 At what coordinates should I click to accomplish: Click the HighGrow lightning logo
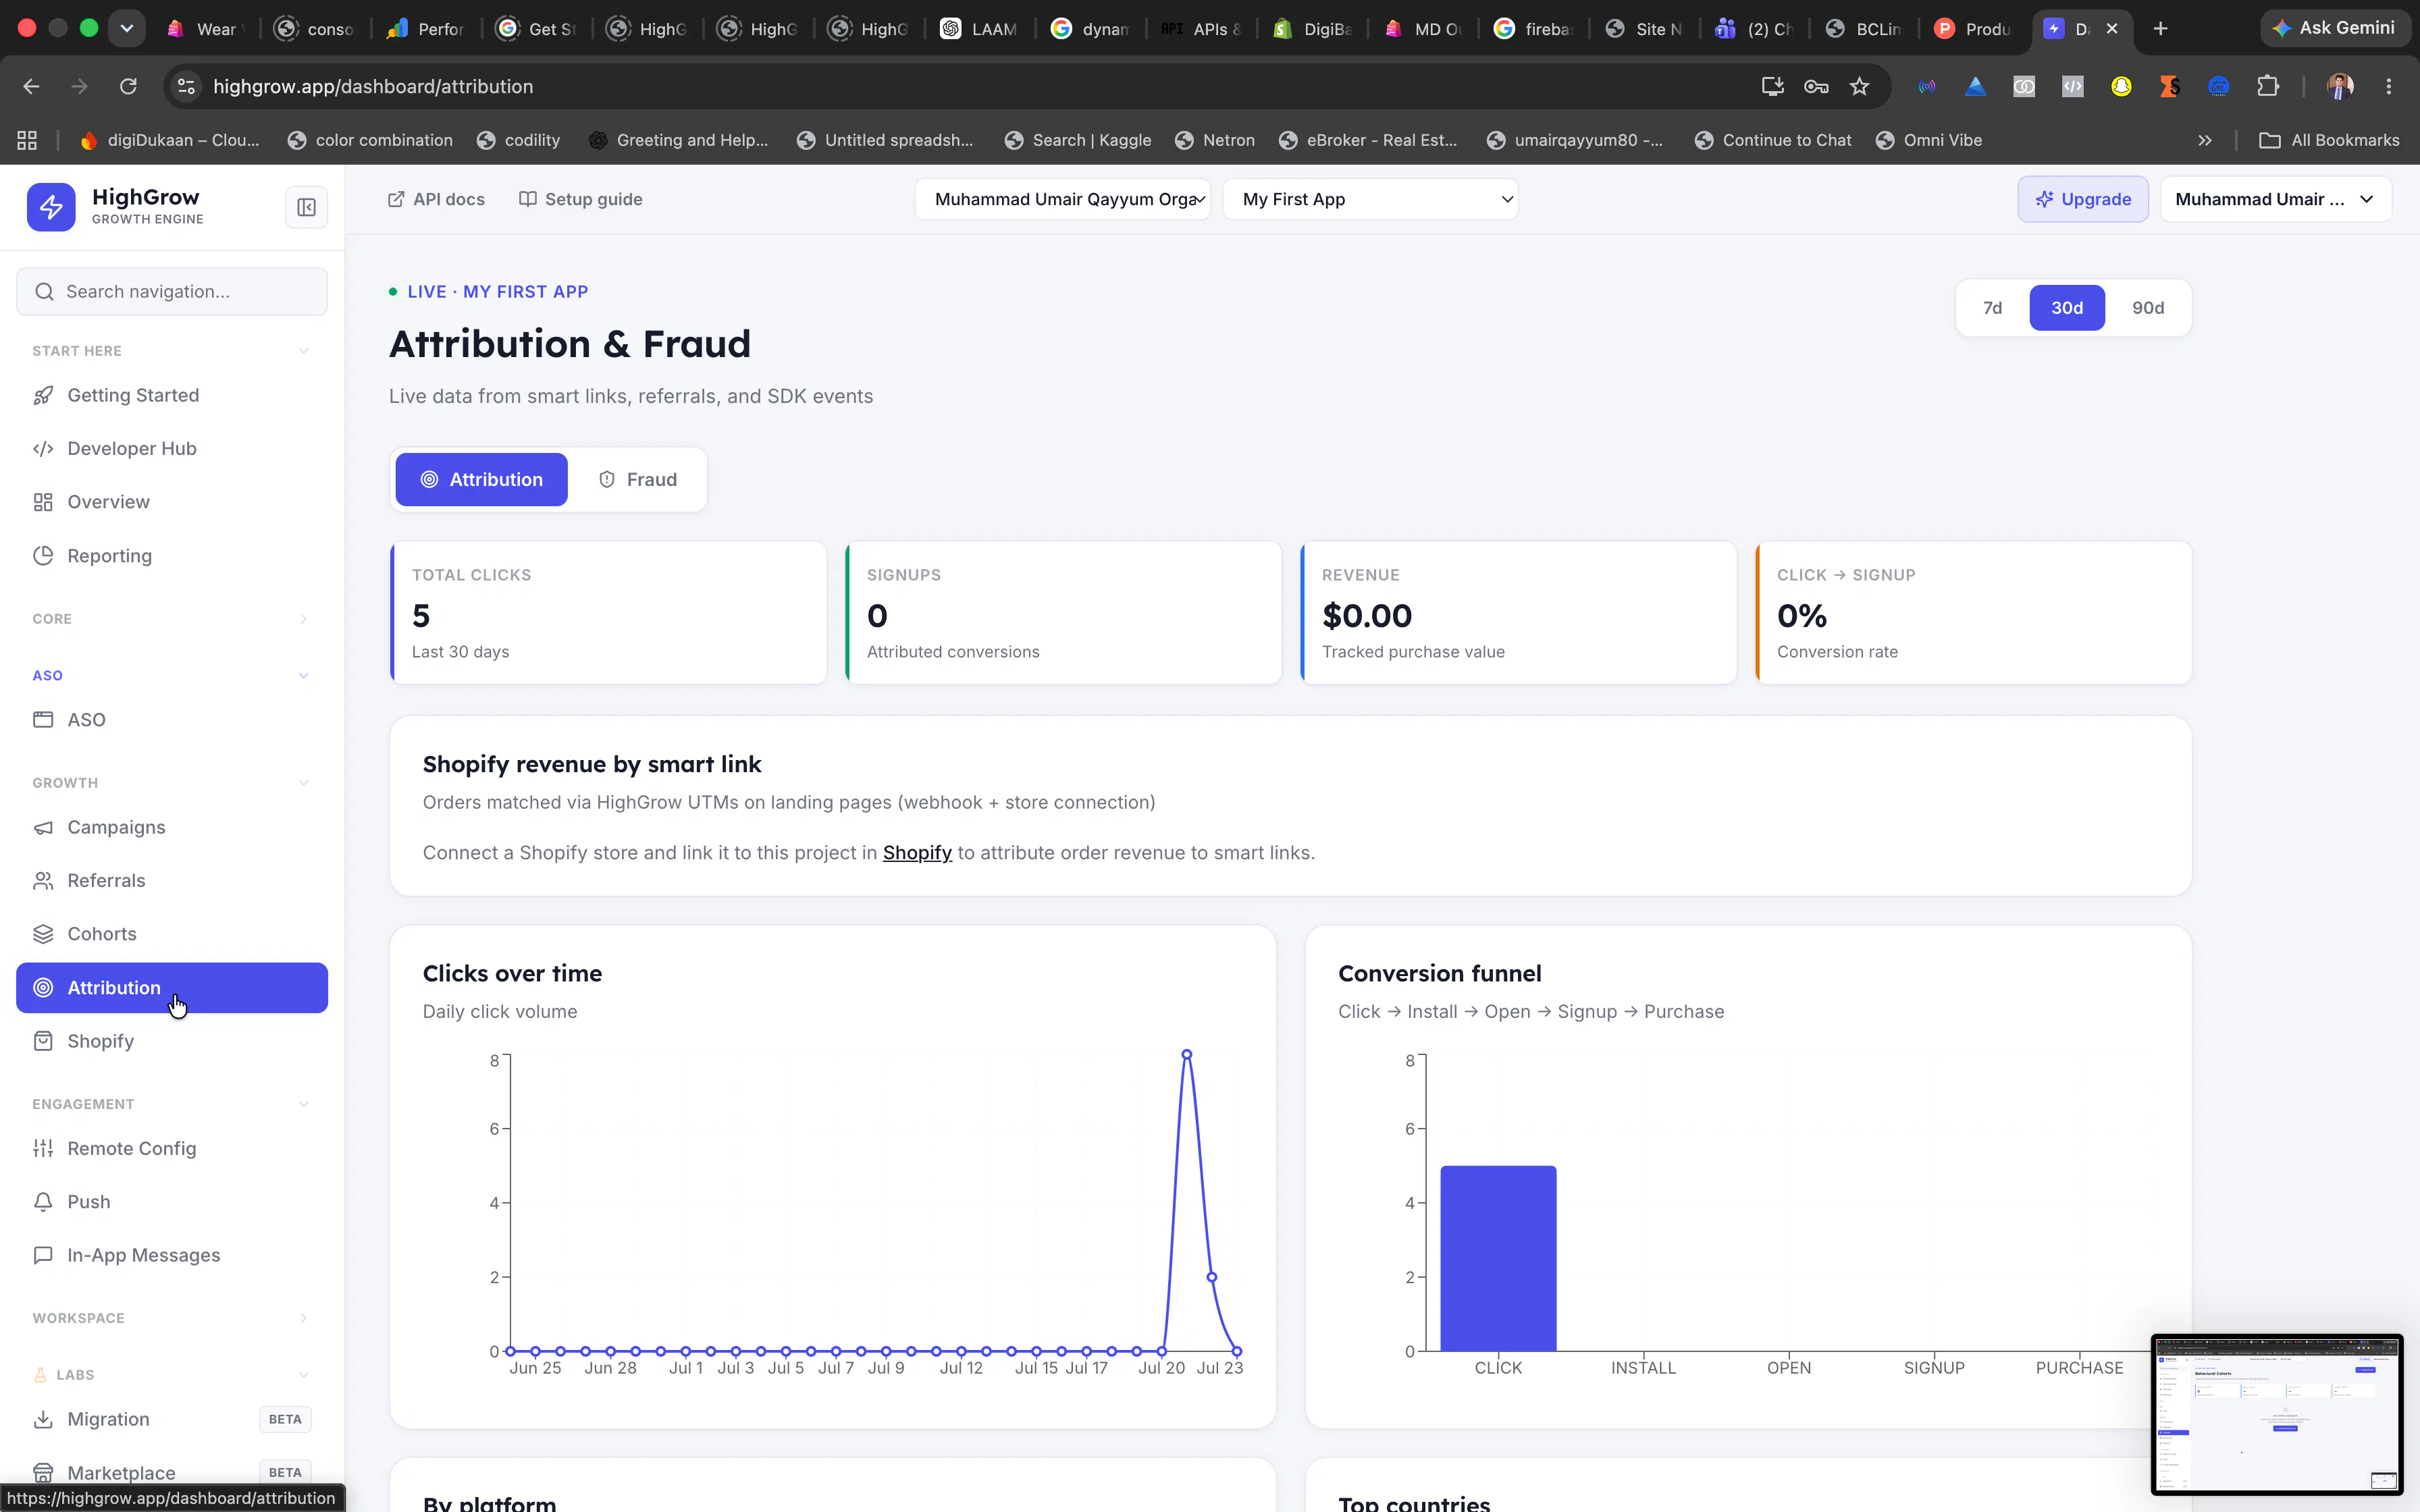tap(51, 207)
